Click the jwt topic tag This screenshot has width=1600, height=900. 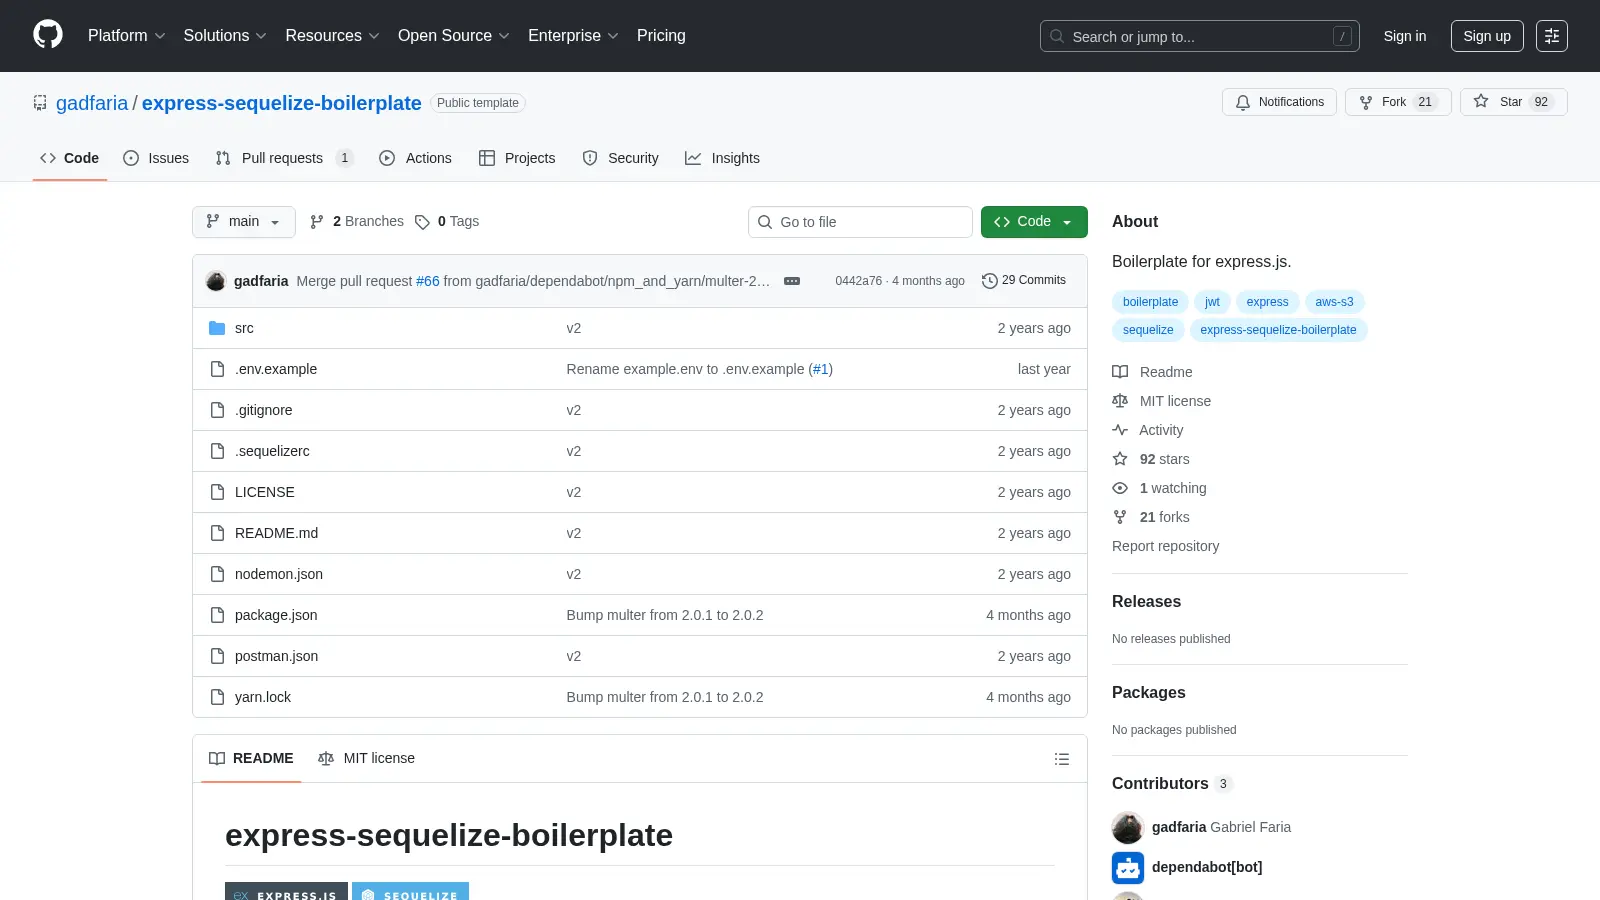click(1212, 302)
